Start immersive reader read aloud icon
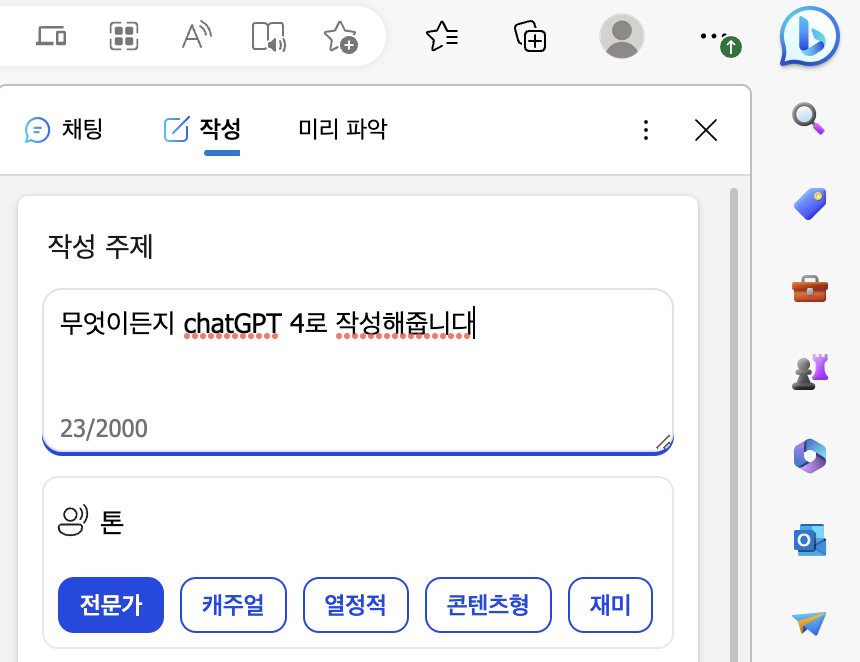The height and width of the screenshot is (662, 860). 269,37
